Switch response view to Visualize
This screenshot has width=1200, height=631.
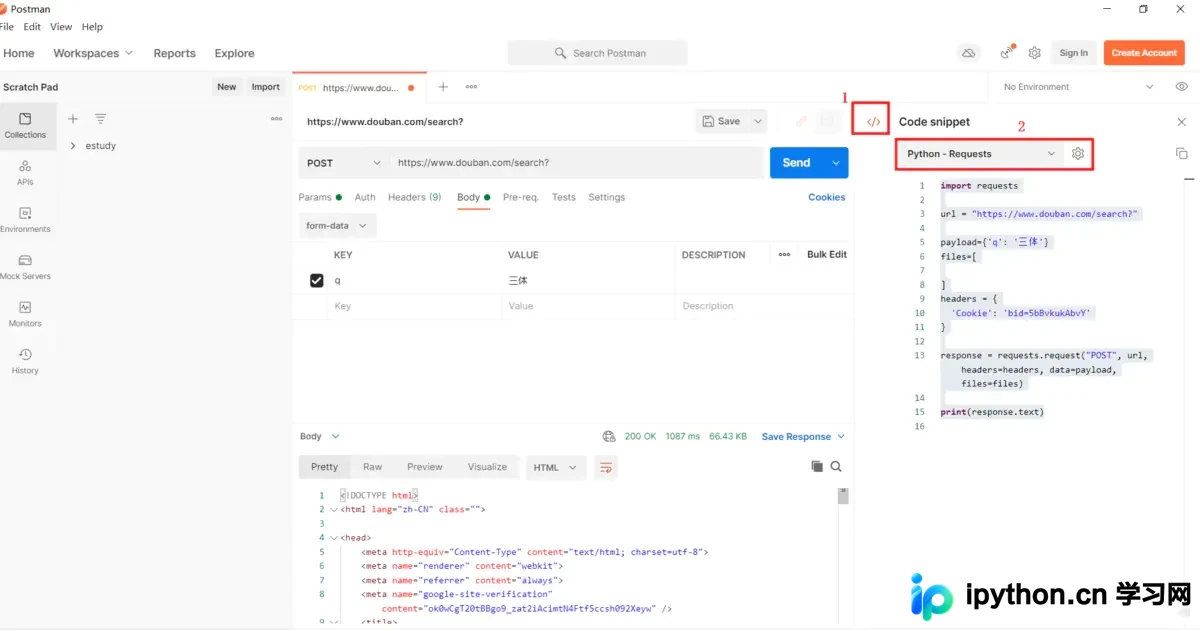487,467
